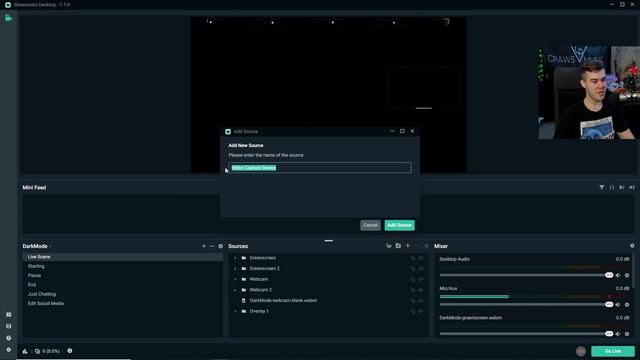
Task: Click the info icon in the status bar
Action: 70,351
